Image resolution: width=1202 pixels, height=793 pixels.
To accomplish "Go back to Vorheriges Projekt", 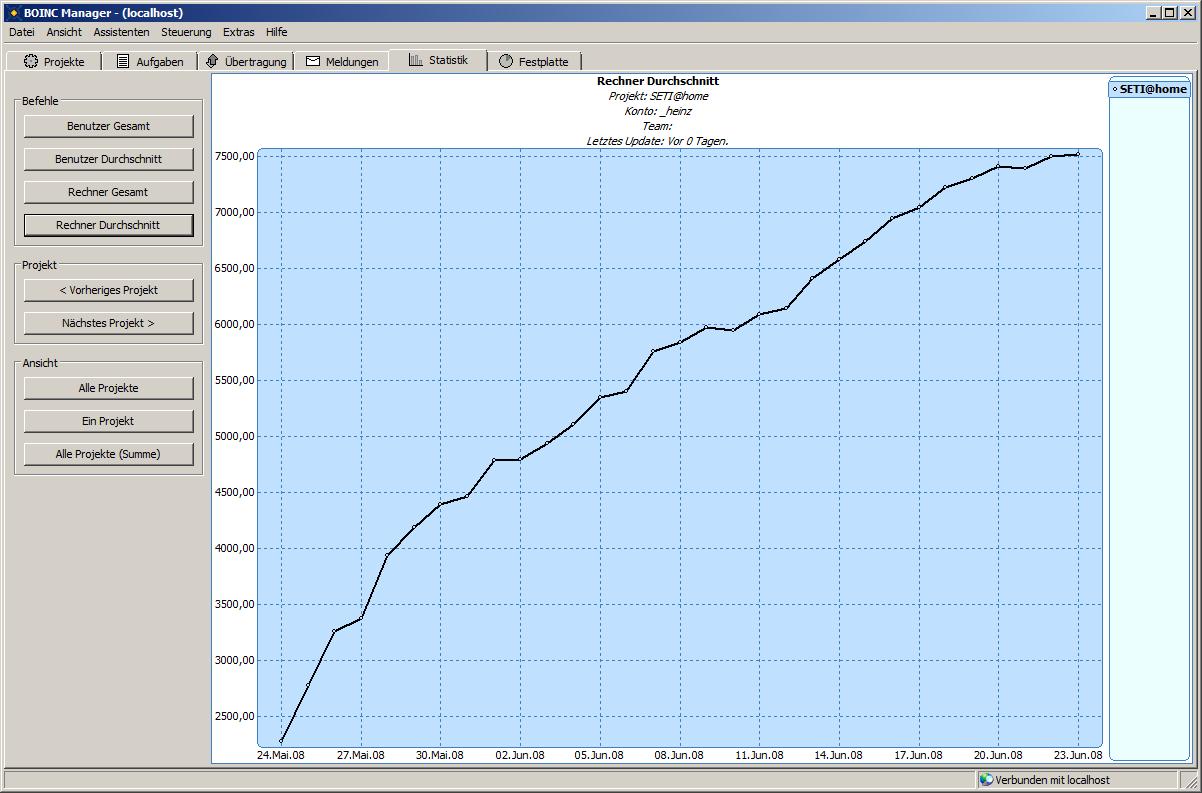I will point(109,290).
